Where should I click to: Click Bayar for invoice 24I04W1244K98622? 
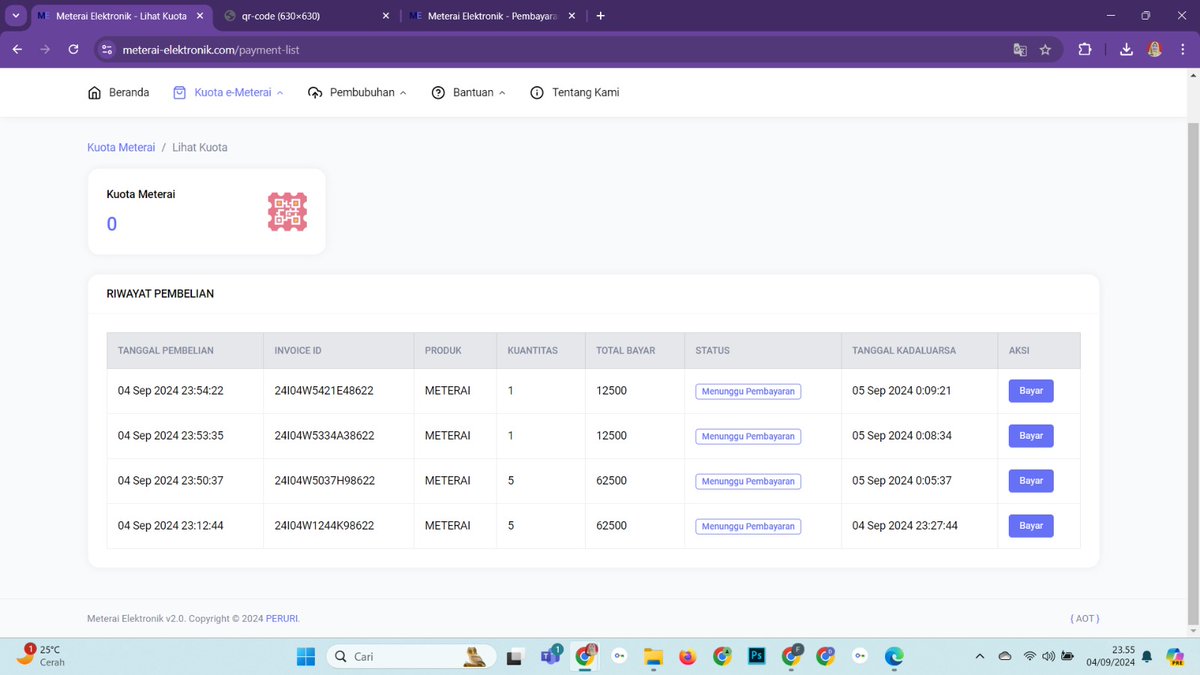tap(1031, 526)
